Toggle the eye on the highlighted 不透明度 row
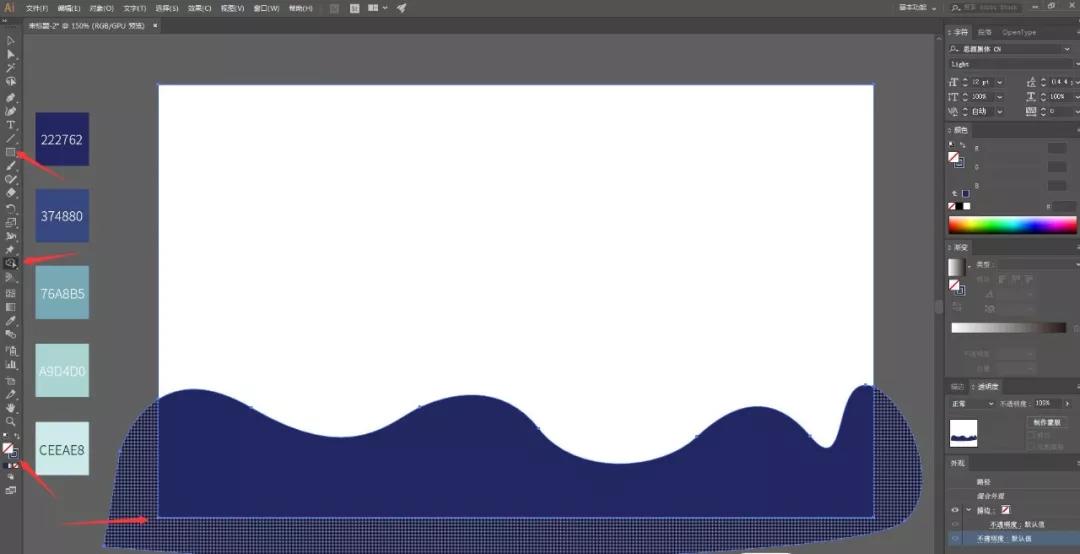Image resolution: width=1080 pixels, height=554 pixels. point(955,538)
